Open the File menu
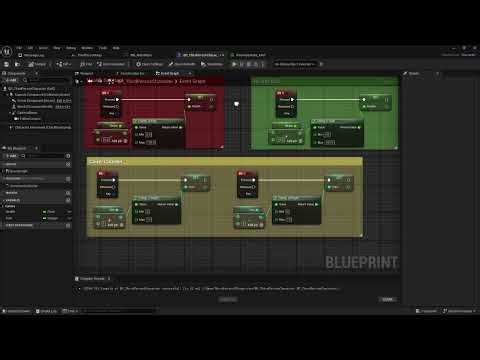Image resolution: width=480 pixels, height=360 pixels. pyautogui.click(x=19, y=48)
